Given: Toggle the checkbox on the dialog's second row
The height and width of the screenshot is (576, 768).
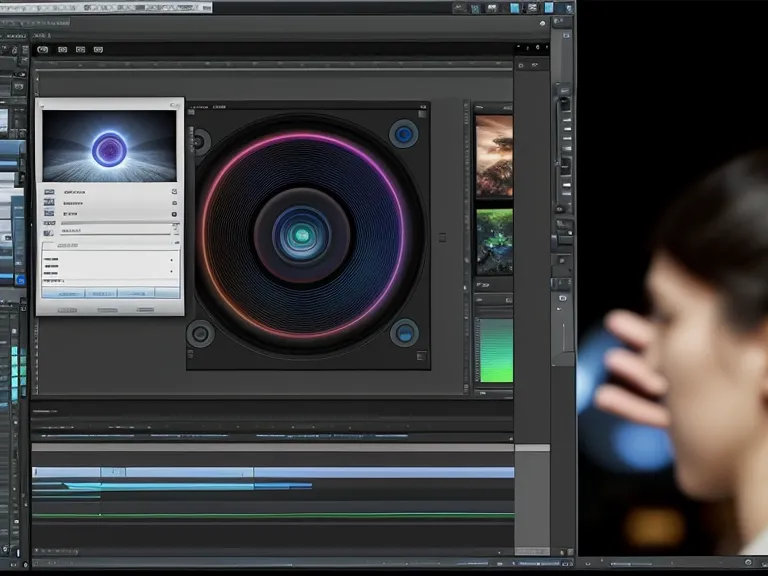Looking at the screenshot, I should 174,203.
